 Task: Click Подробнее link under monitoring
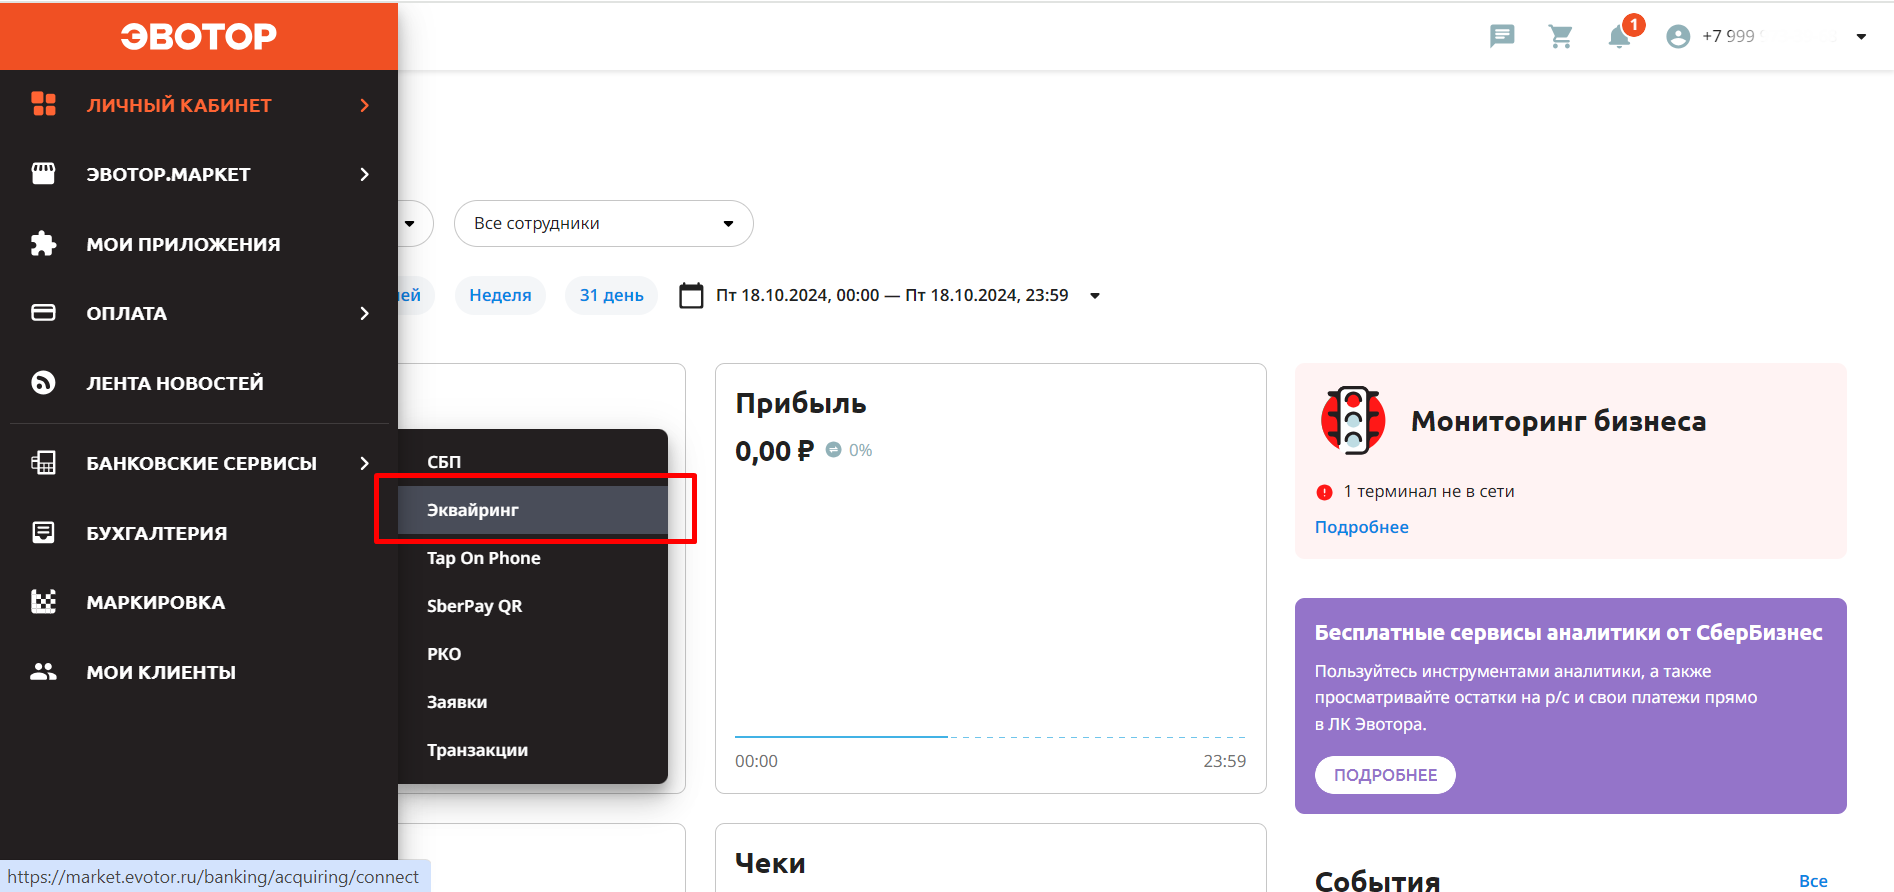[1361, 527]
